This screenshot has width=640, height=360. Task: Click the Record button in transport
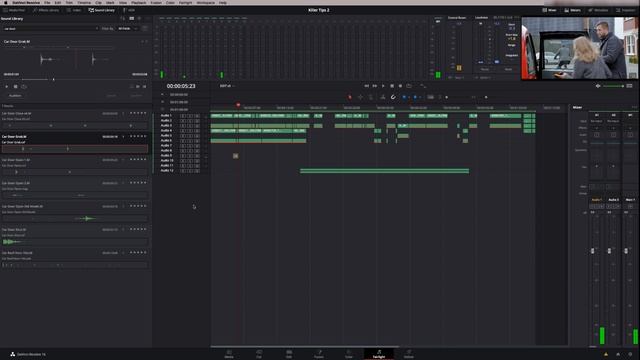[400, 86]
